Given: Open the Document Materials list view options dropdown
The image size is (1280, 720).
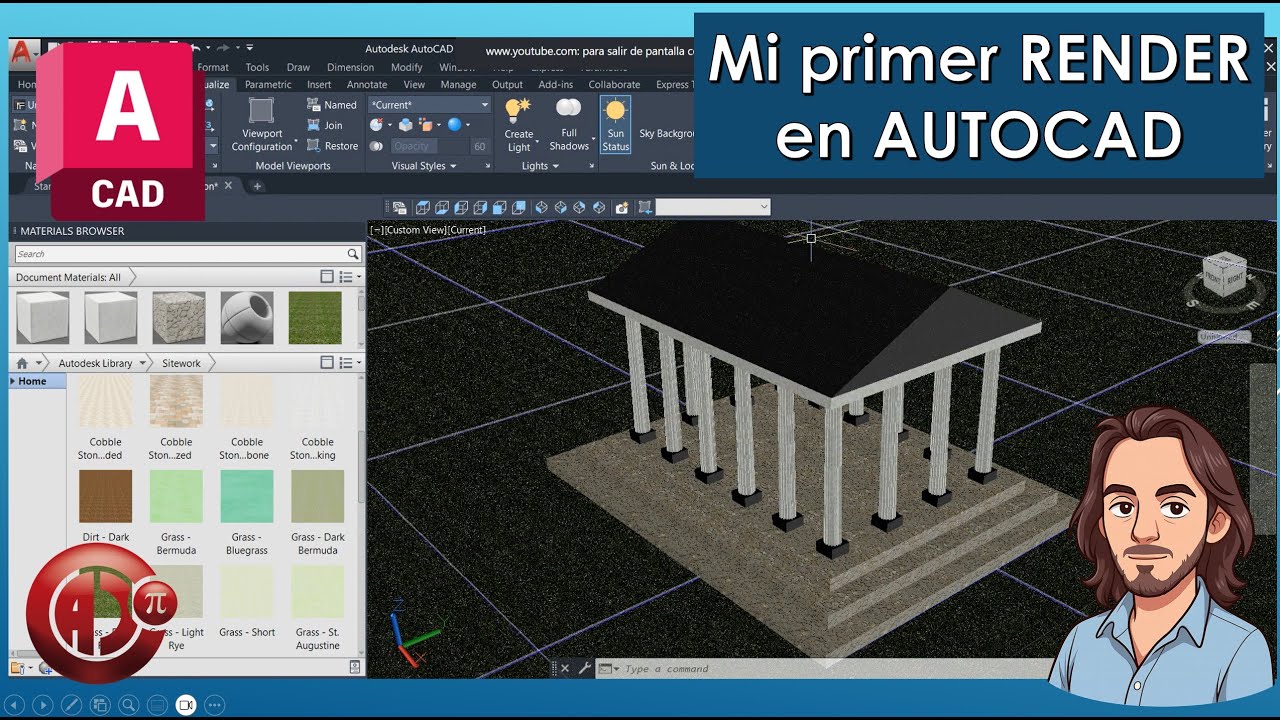Looking at the screenshot, I should click(349, 277).
